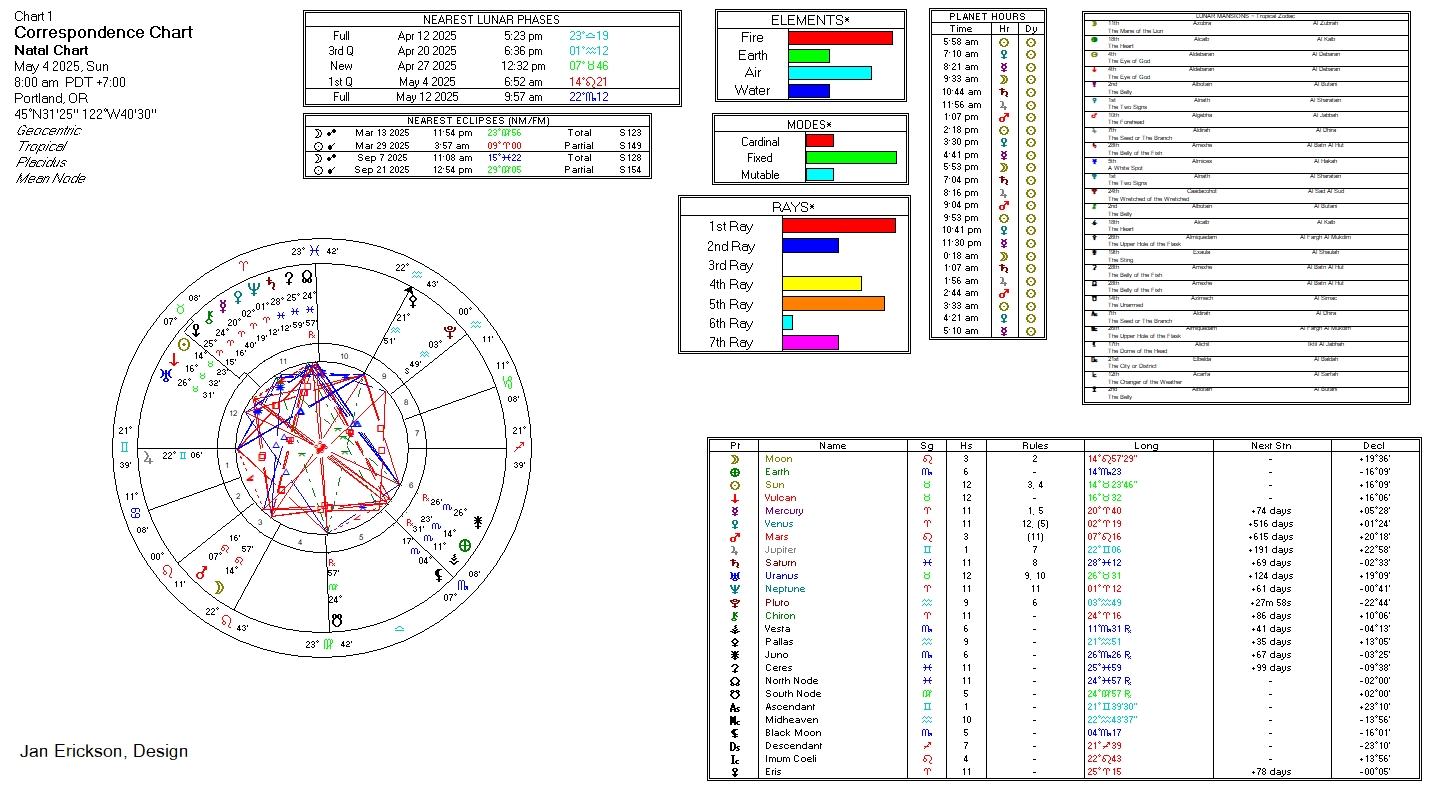Click the cyan Mutable bar in Modes
1437x789 pixels.
pos(819,175)
